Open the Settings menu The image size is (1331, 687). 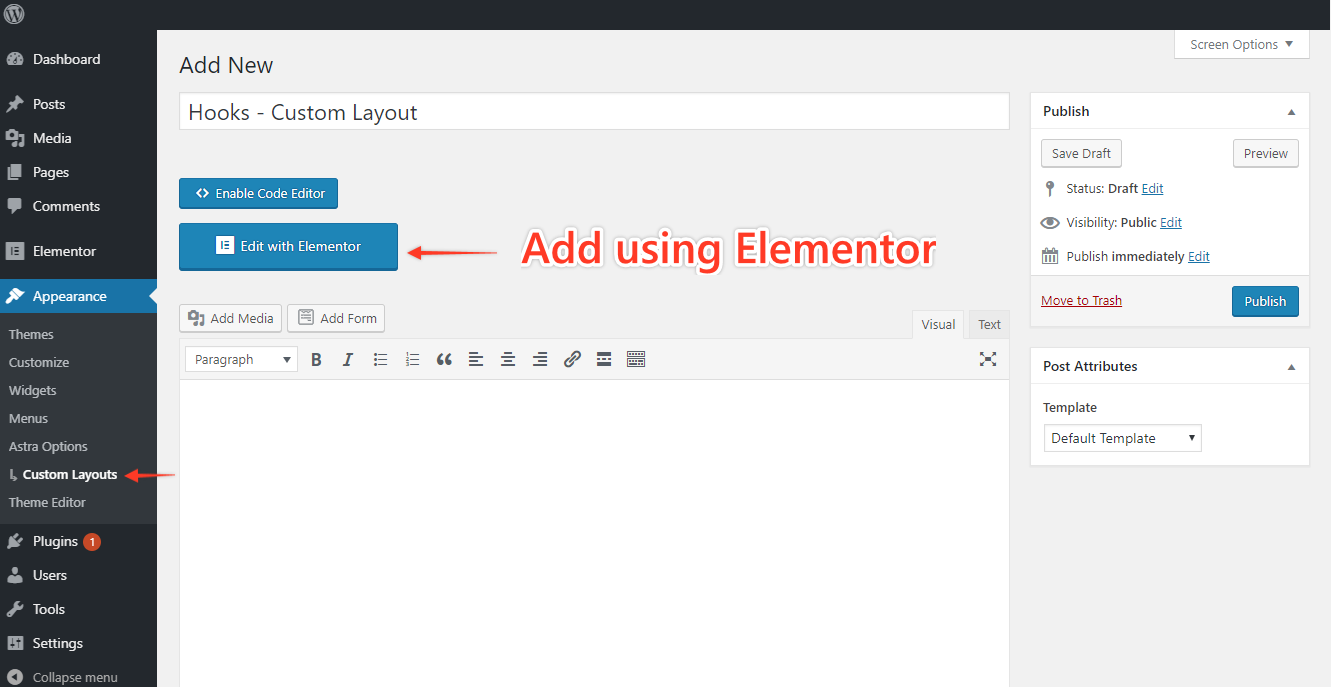click(x=78, y=643)
